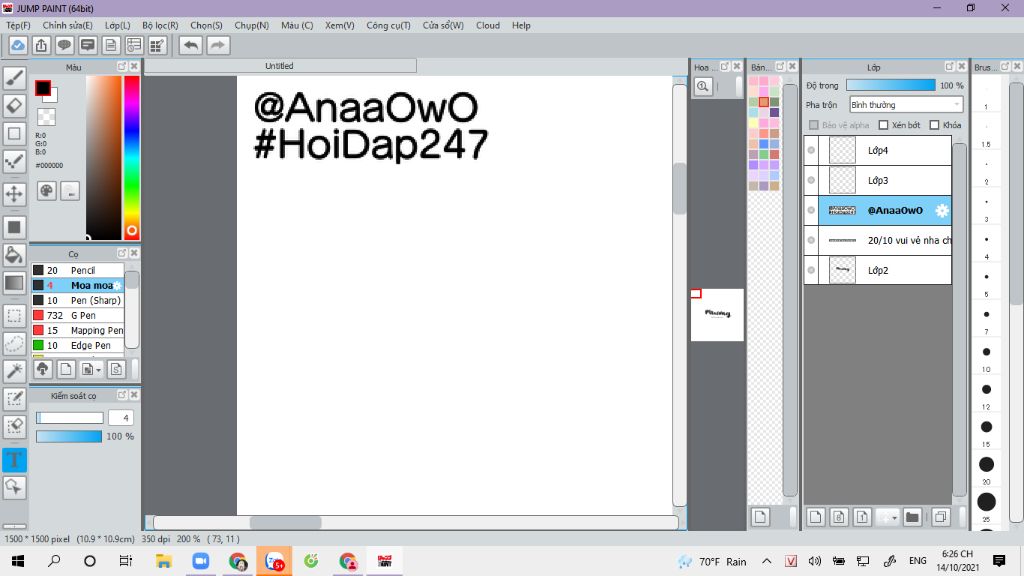Enable the Xén bớt checkbox
The image size is (1024, 576).
tap(884, 125)
